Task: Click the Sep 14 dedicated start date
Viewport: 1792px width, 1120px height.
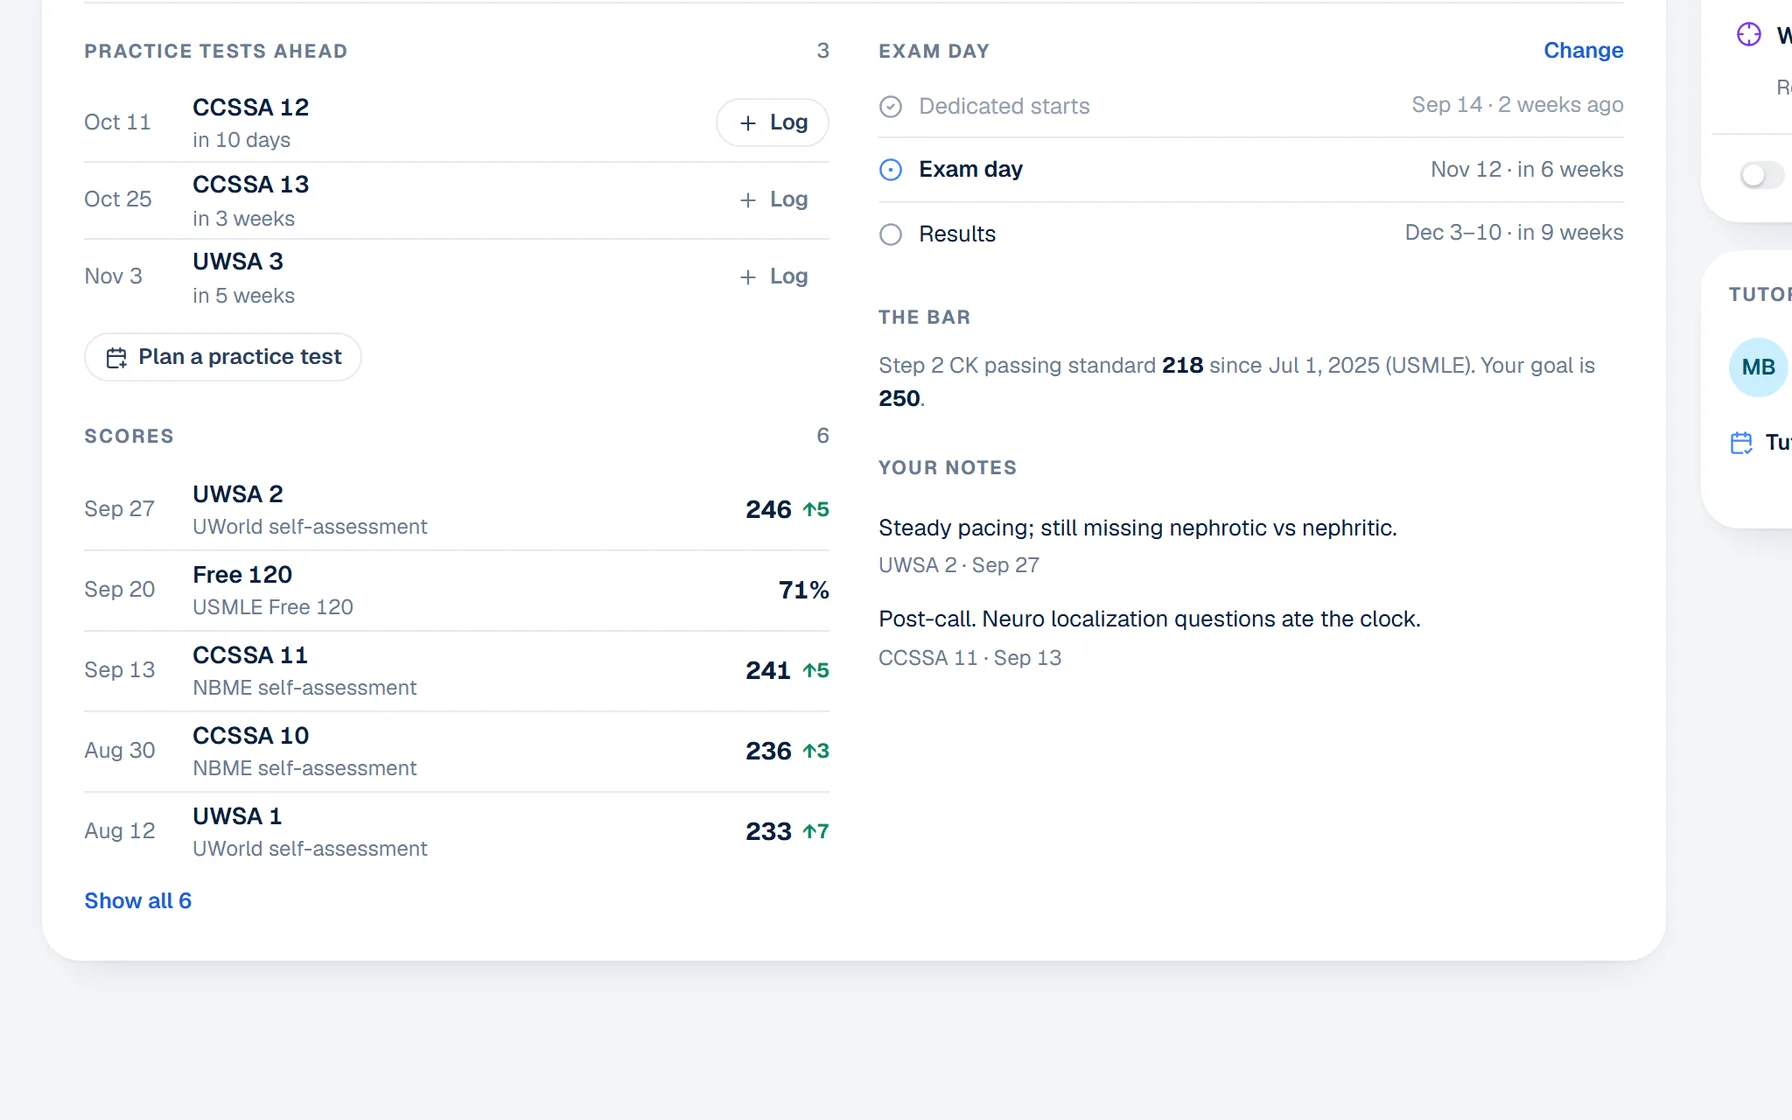Action: point(1447,105)
